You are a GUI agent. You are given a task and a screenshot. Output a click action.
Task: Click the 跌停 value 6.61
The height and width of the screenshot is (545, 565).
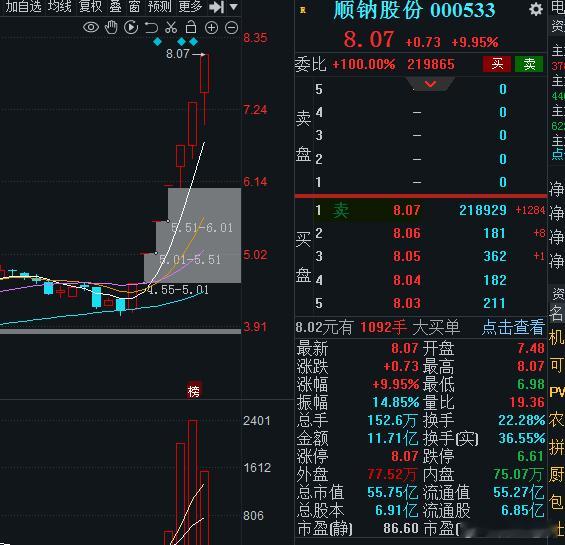(531, 456)
